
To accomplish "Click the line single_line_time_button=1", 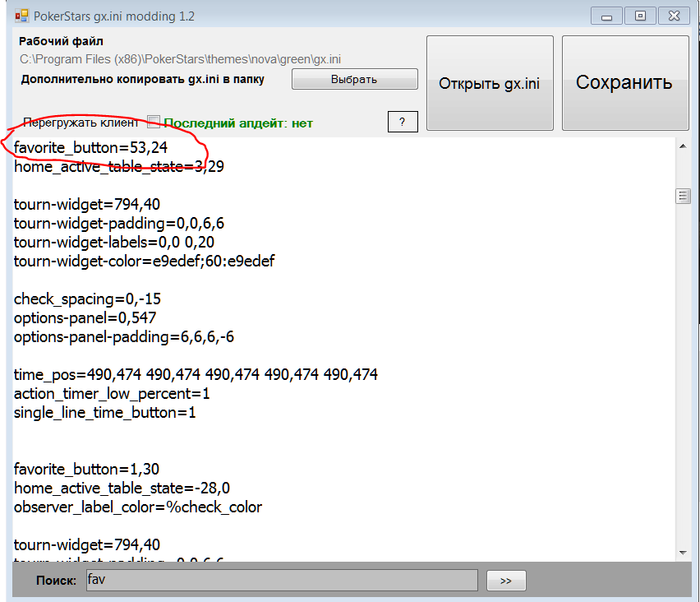I will coord(105,412).
